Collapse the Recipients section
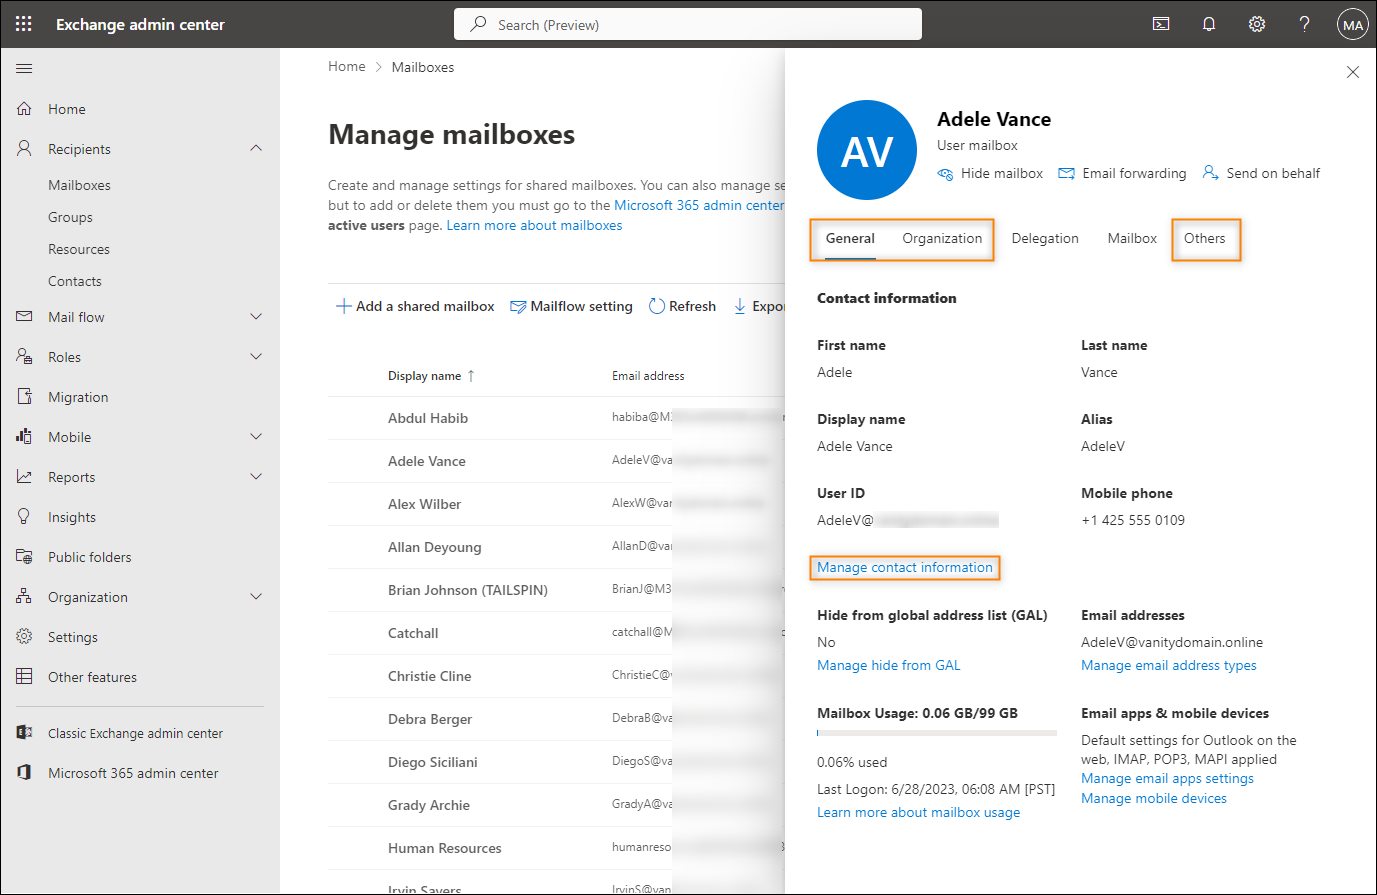This screenshot has height=895, width=1377. tap(256, 148)
